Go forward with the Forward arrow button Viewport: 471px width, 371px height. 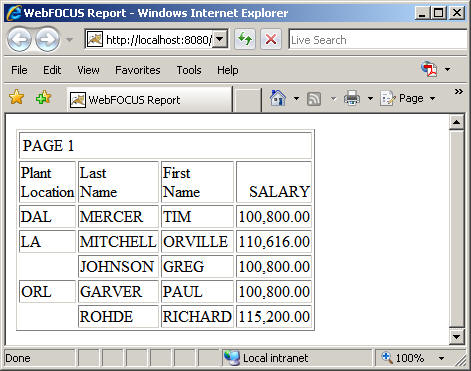coord(47,40)
